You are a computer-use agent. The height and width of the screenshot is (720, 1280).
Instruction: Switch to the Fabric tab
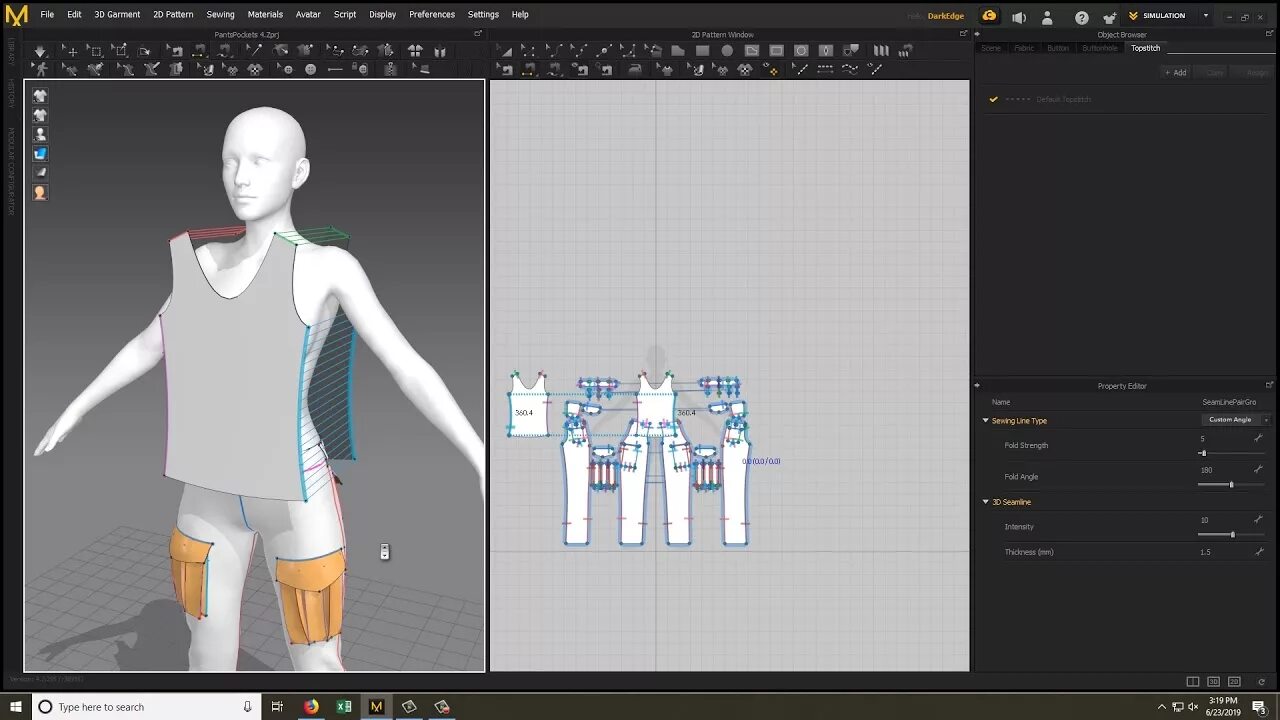coord(1024,48)
